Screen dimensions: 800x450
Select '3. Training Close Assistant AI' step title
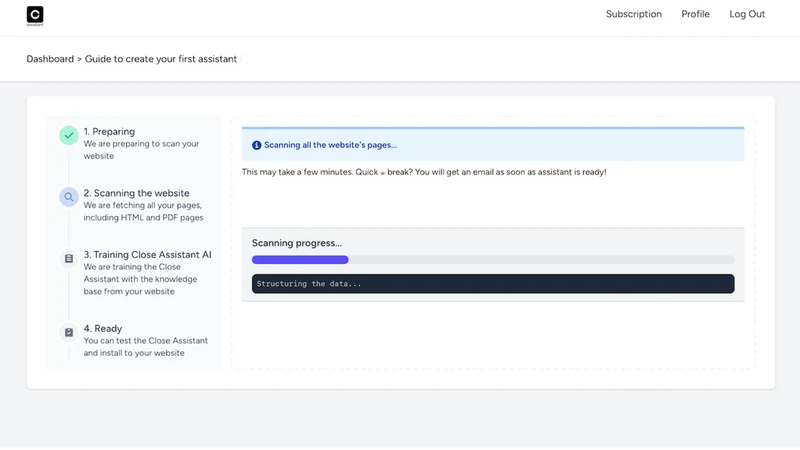[x=147, y=255]
